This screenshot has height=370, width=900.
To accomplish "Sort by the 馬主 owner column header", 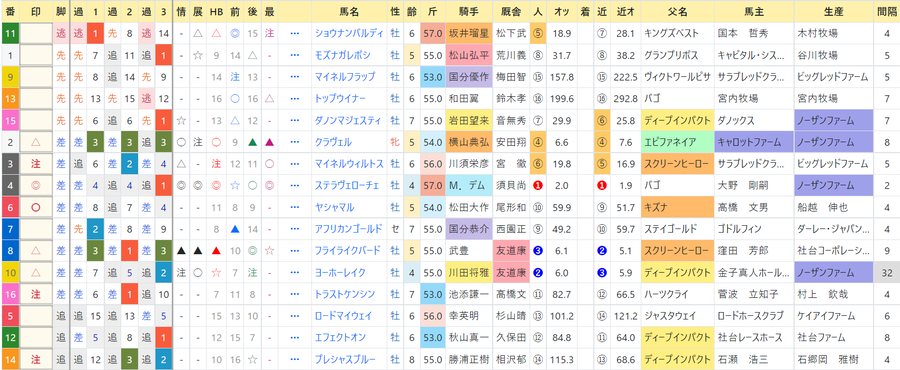I will (754, 11).
